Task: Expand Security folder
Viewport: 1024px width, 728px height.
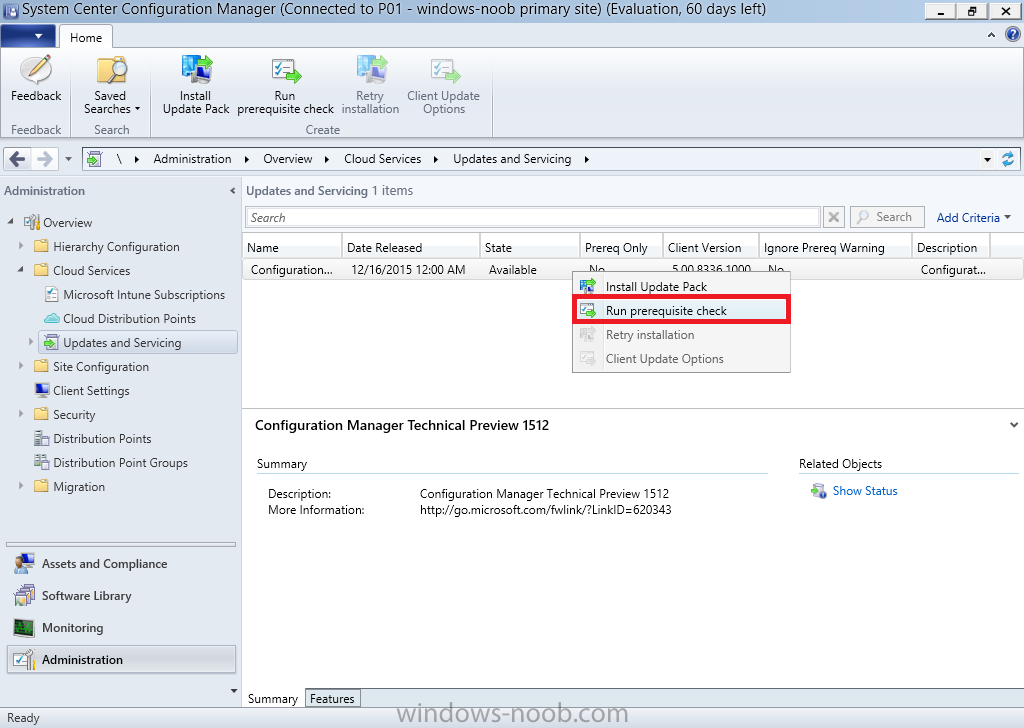Action: pos(21,414)
